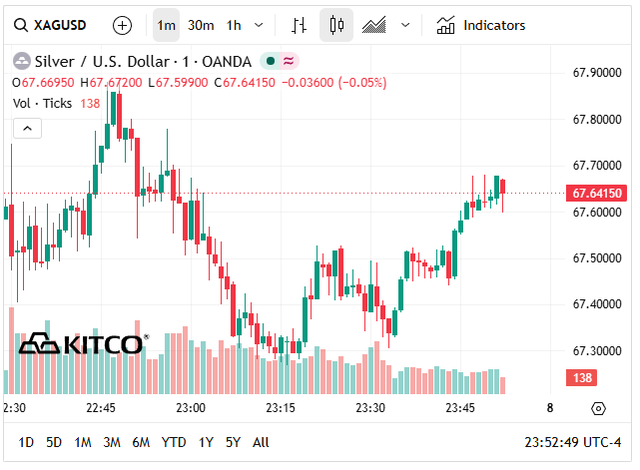Click the high value H67.67200
The height and width of the screenshot is (470, 640).
click(x=111, y=83)
